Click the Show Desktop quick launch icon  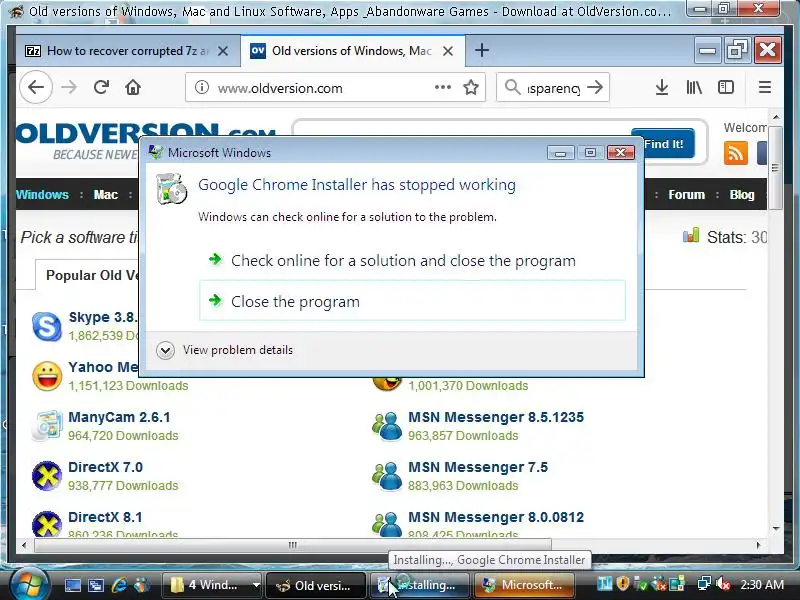pyautogui.click(x=72, y=585)
